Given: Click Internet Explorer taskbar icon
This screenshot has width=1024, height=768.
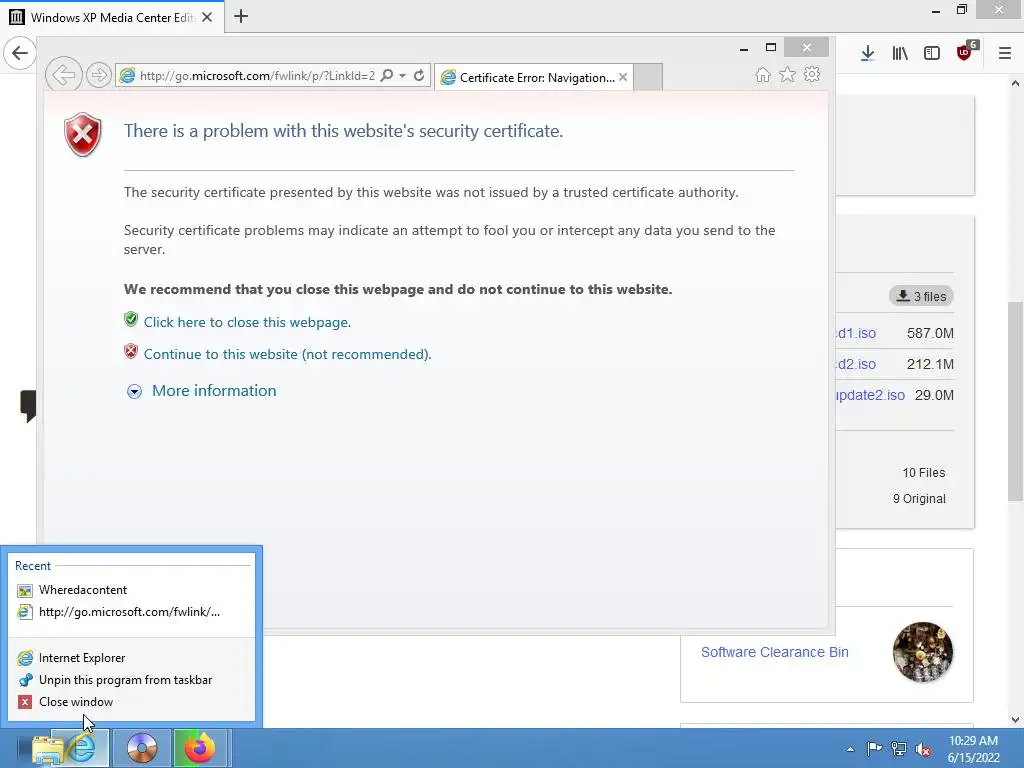Looking at the screenshot, I should (82, 748).
